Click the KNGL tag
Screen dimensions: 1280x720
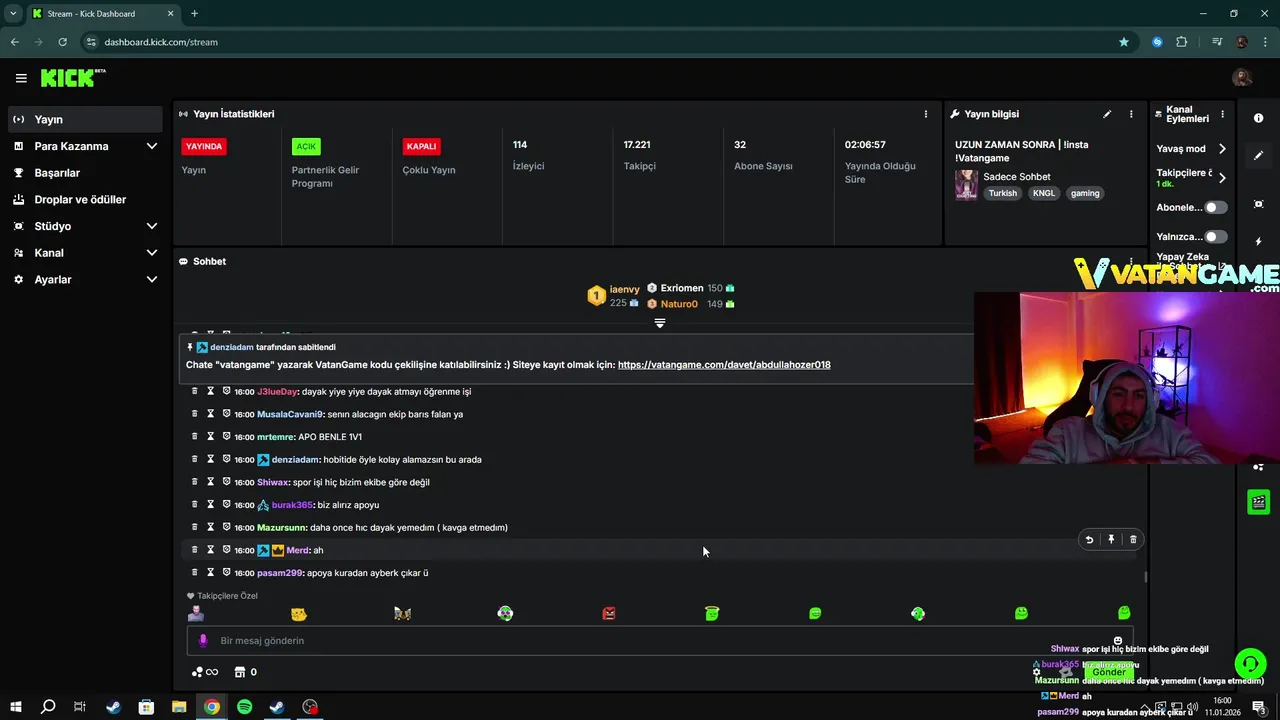1043,193
